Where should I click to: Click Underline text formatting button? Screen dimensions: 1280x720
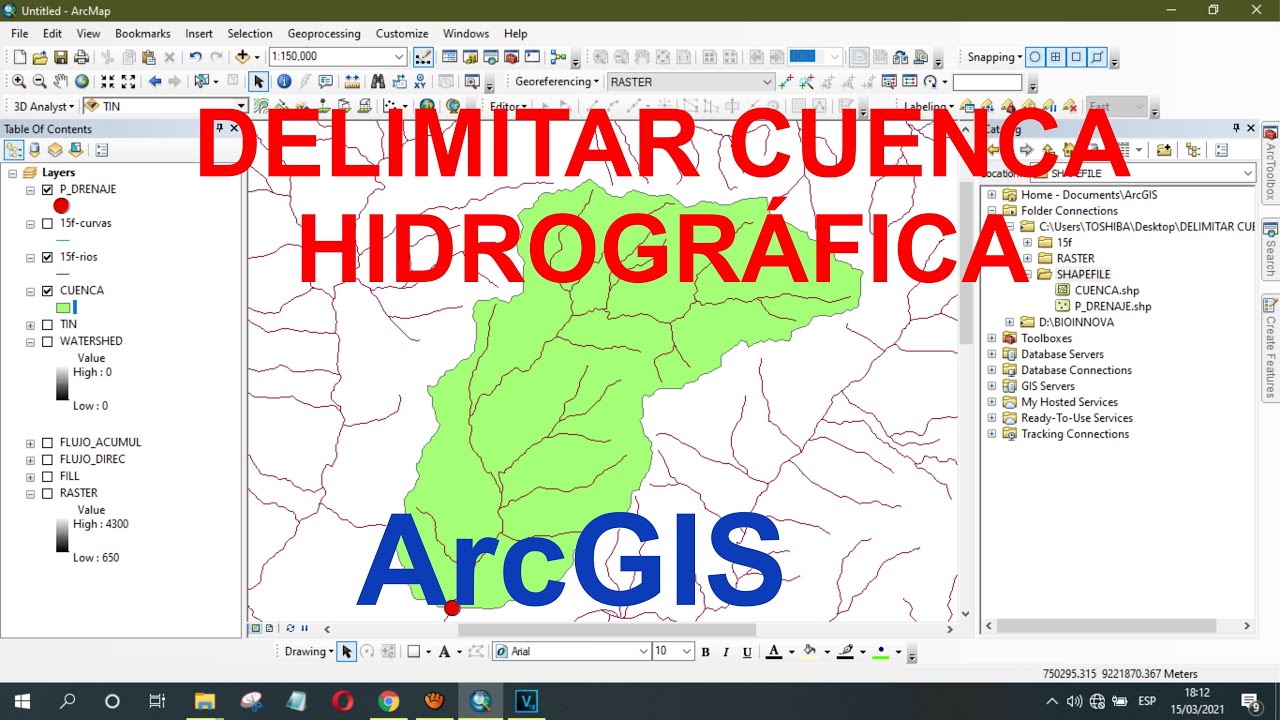click(x=747, y=652)
